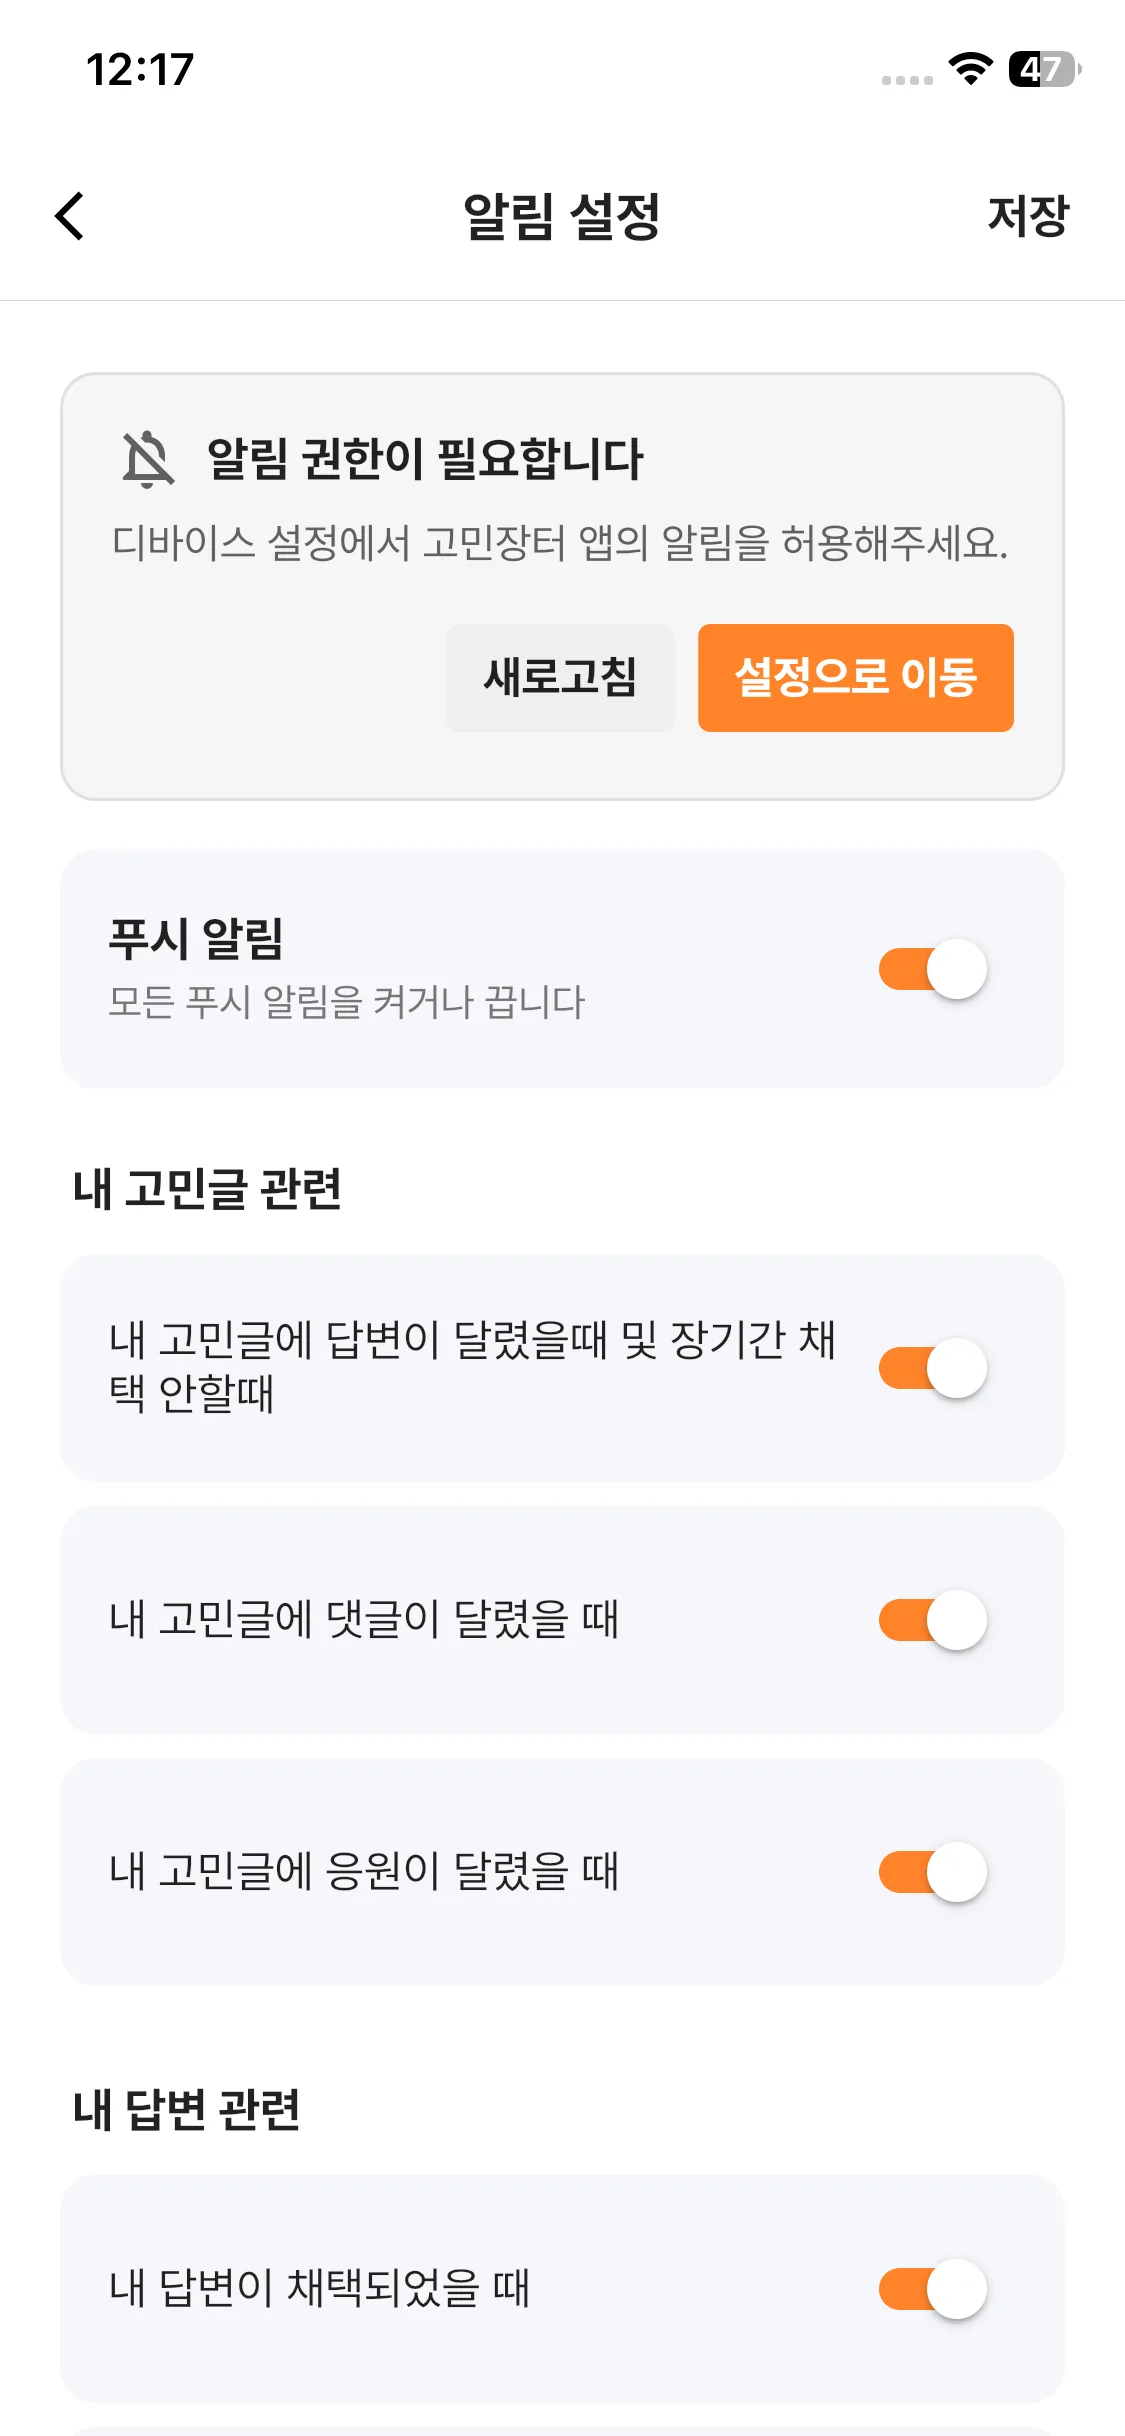Screen dimensions: 1125x2436
Task: Tap the Wi-Fi status icon
Action: 969,69
